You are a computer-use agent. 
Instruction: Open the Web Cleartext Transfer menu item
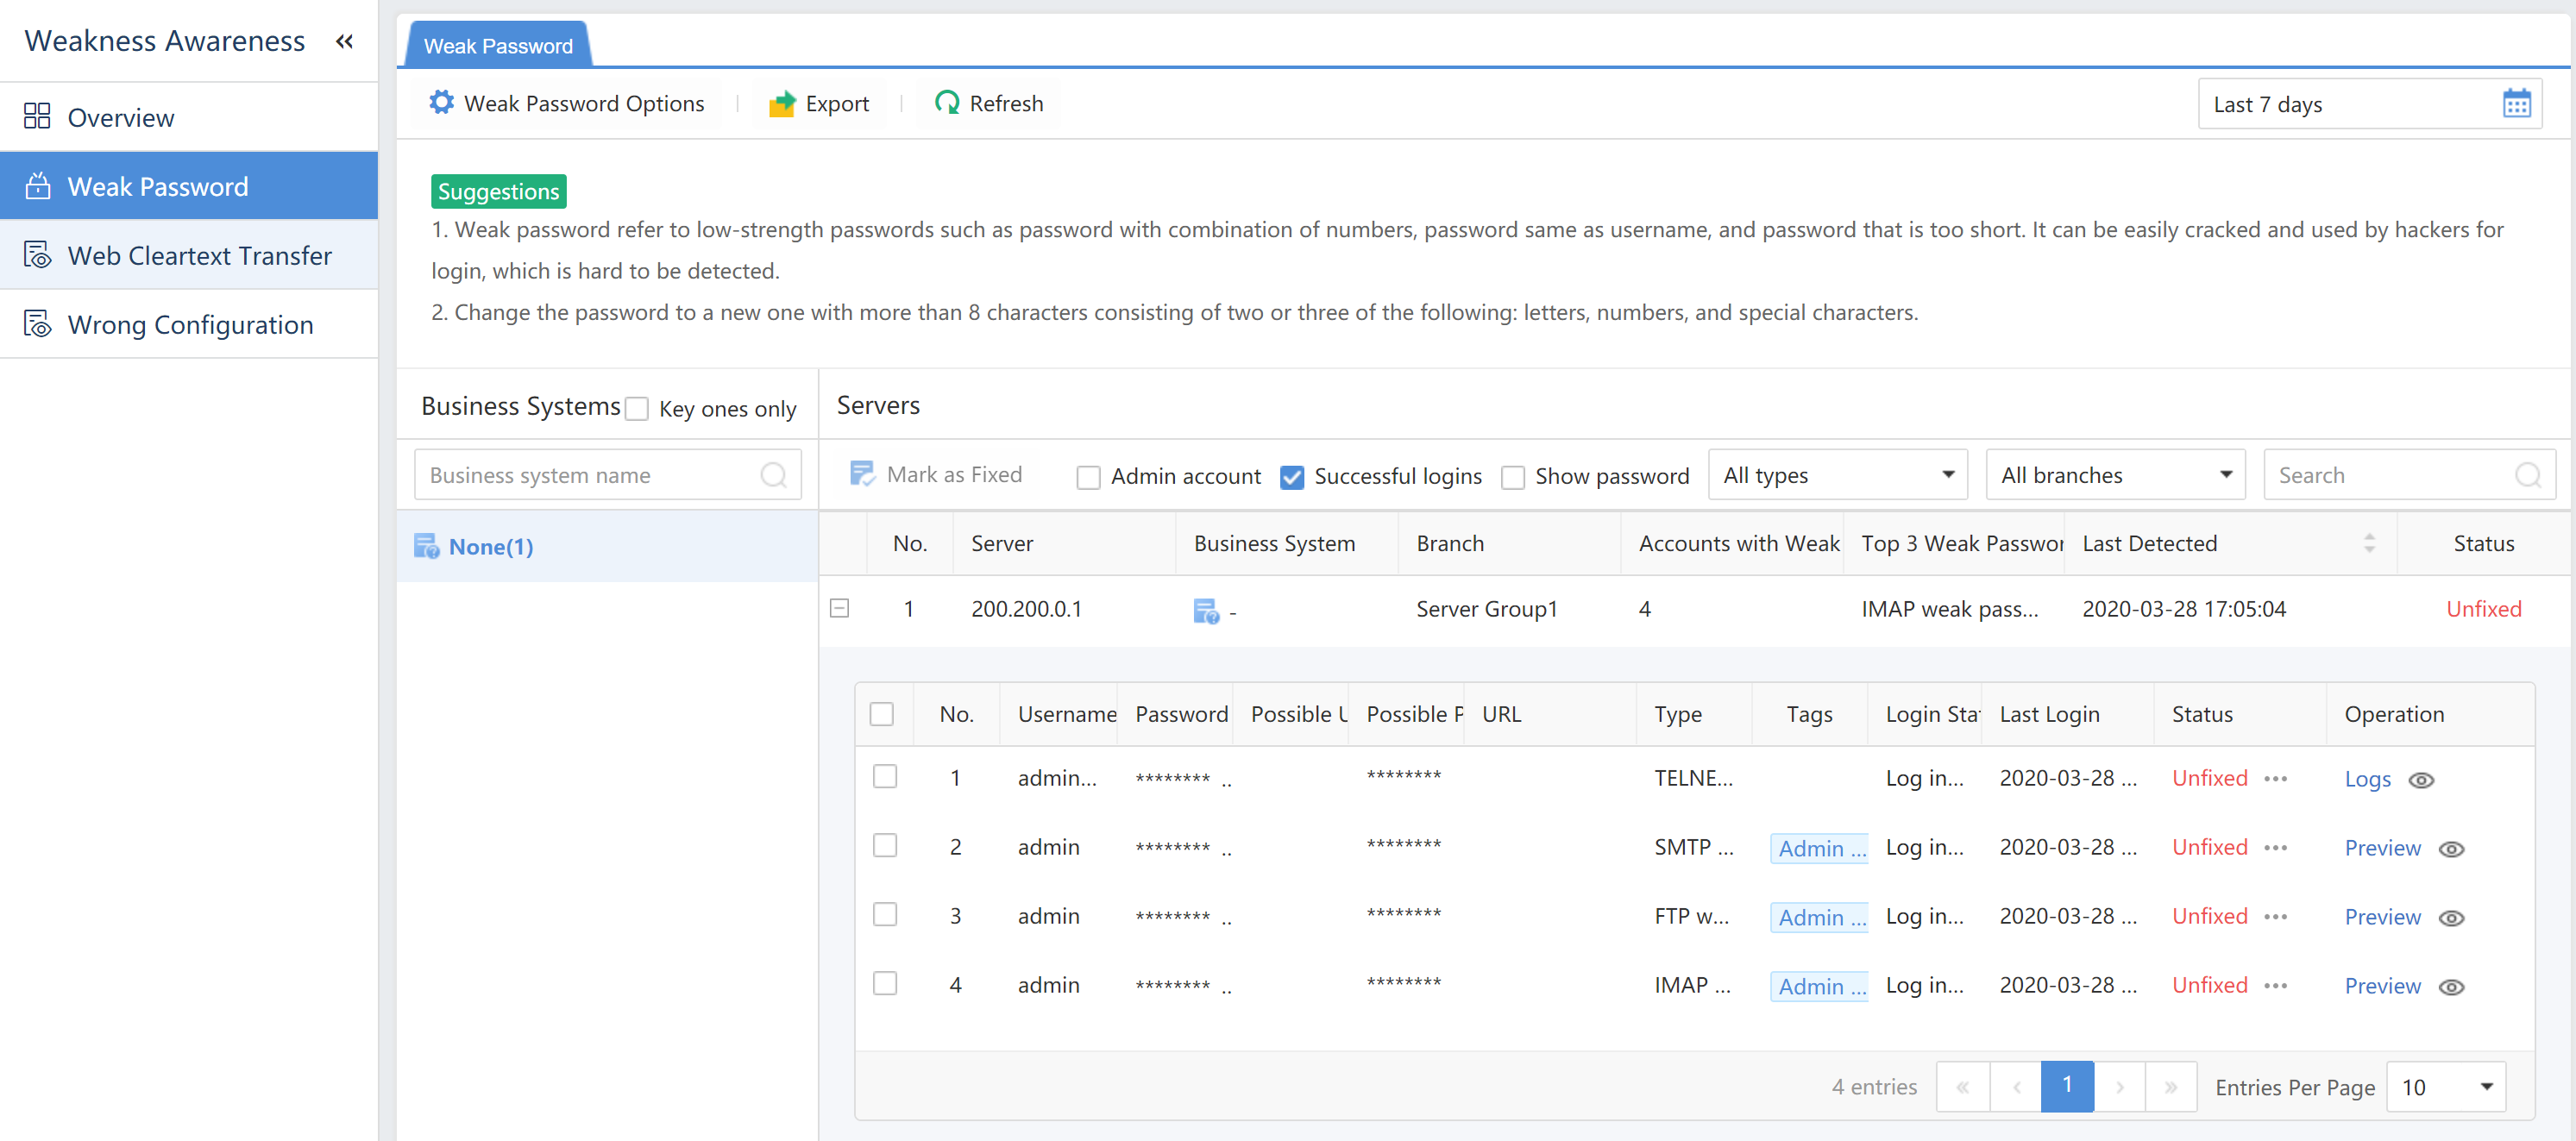199,256
